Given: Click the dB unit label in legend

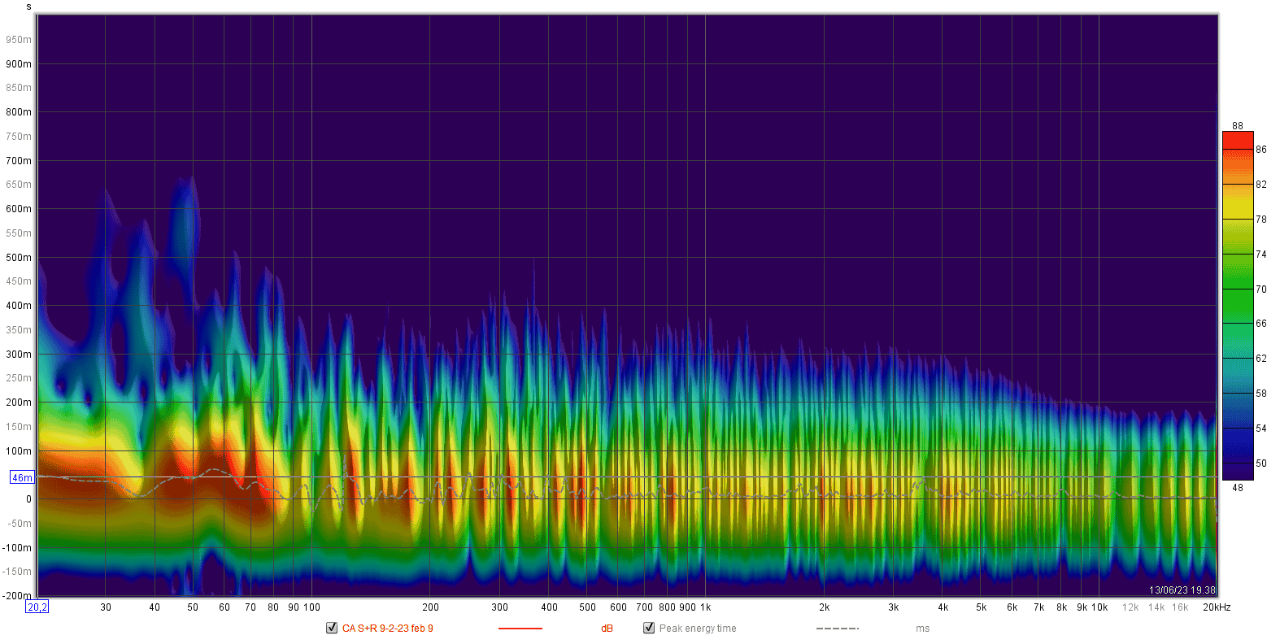Looking at the screenshot, I should (x=606, y=628).
